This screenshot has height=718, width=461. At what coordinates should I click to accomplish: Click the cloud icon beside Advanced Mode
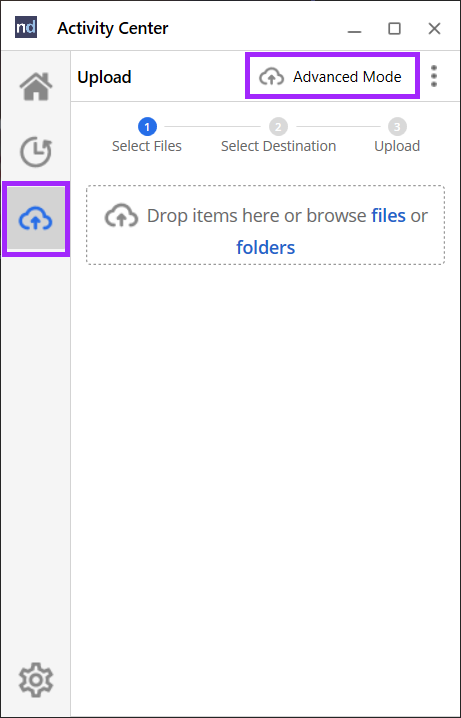271,76
